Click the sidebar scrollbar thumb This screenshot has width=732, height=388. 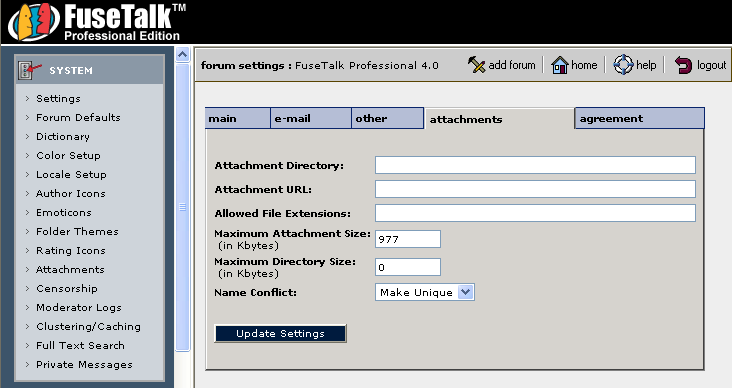(183, 207)
